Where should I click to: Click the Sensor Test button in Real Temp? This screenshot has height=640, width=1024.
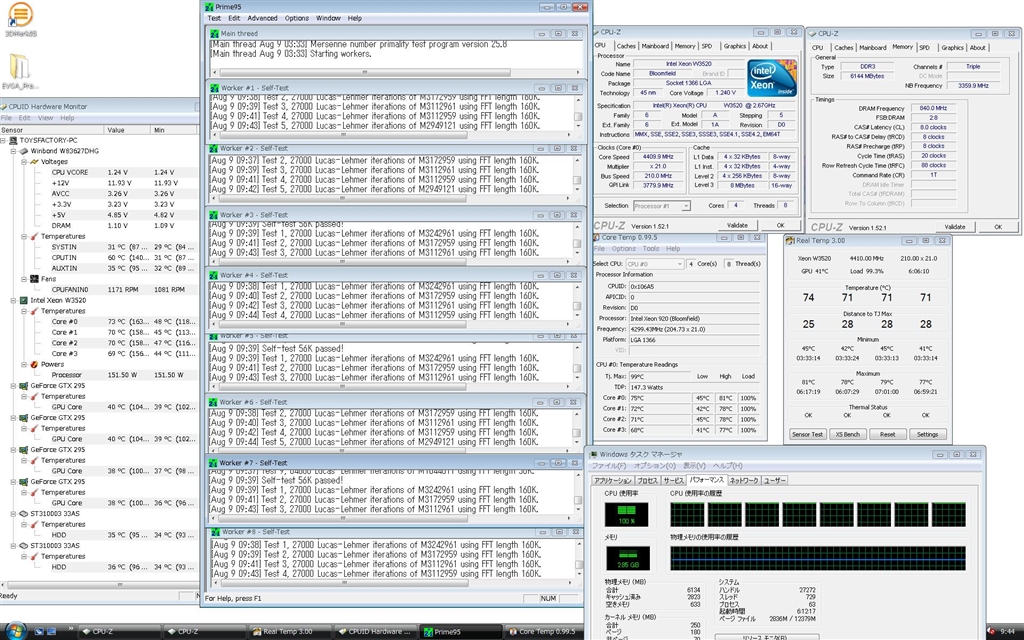tap(808, 434)
